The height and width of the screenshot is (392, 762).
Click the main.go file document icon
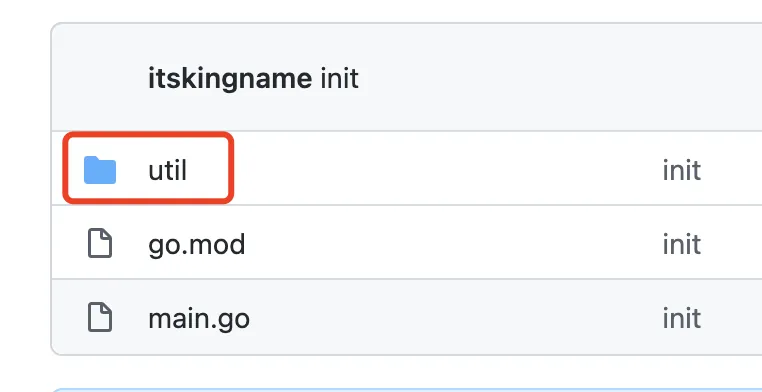(x=100, y=318)
